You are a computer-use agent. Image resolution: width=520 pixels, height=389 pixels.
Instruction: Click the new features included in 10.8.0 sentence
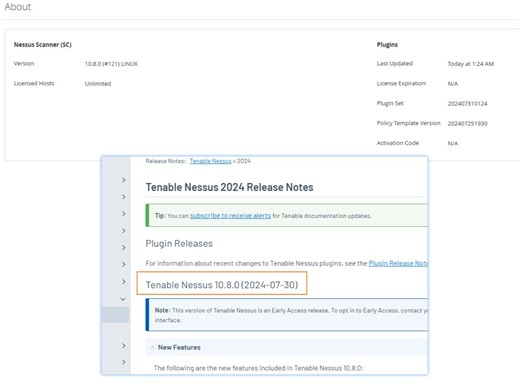tap(258, 368)
